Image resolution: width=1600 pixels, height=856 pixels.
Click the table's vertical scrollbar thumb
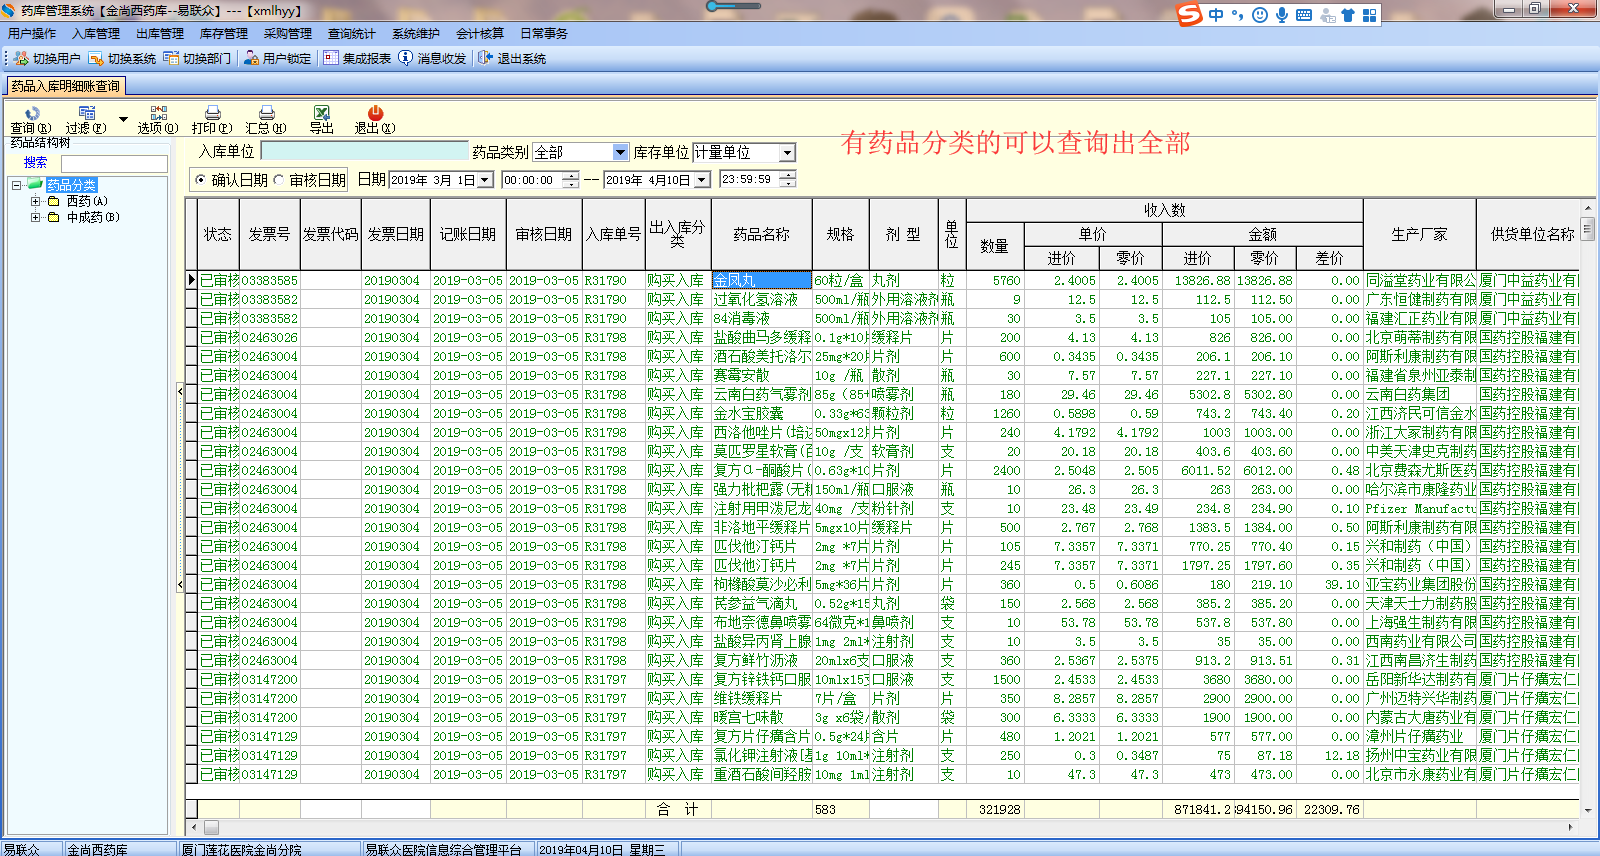click(x=1587, y=229)
